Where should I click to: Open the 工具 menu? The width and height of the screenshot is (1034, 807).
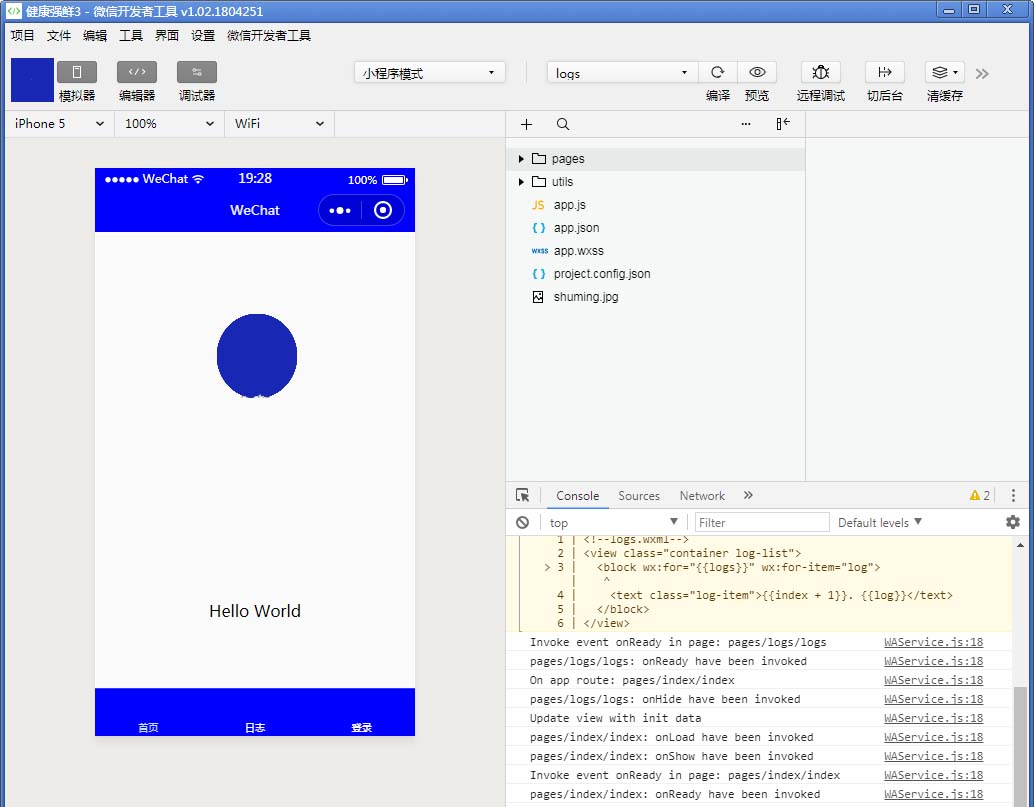pyautogui.click(x=131, y=35)
